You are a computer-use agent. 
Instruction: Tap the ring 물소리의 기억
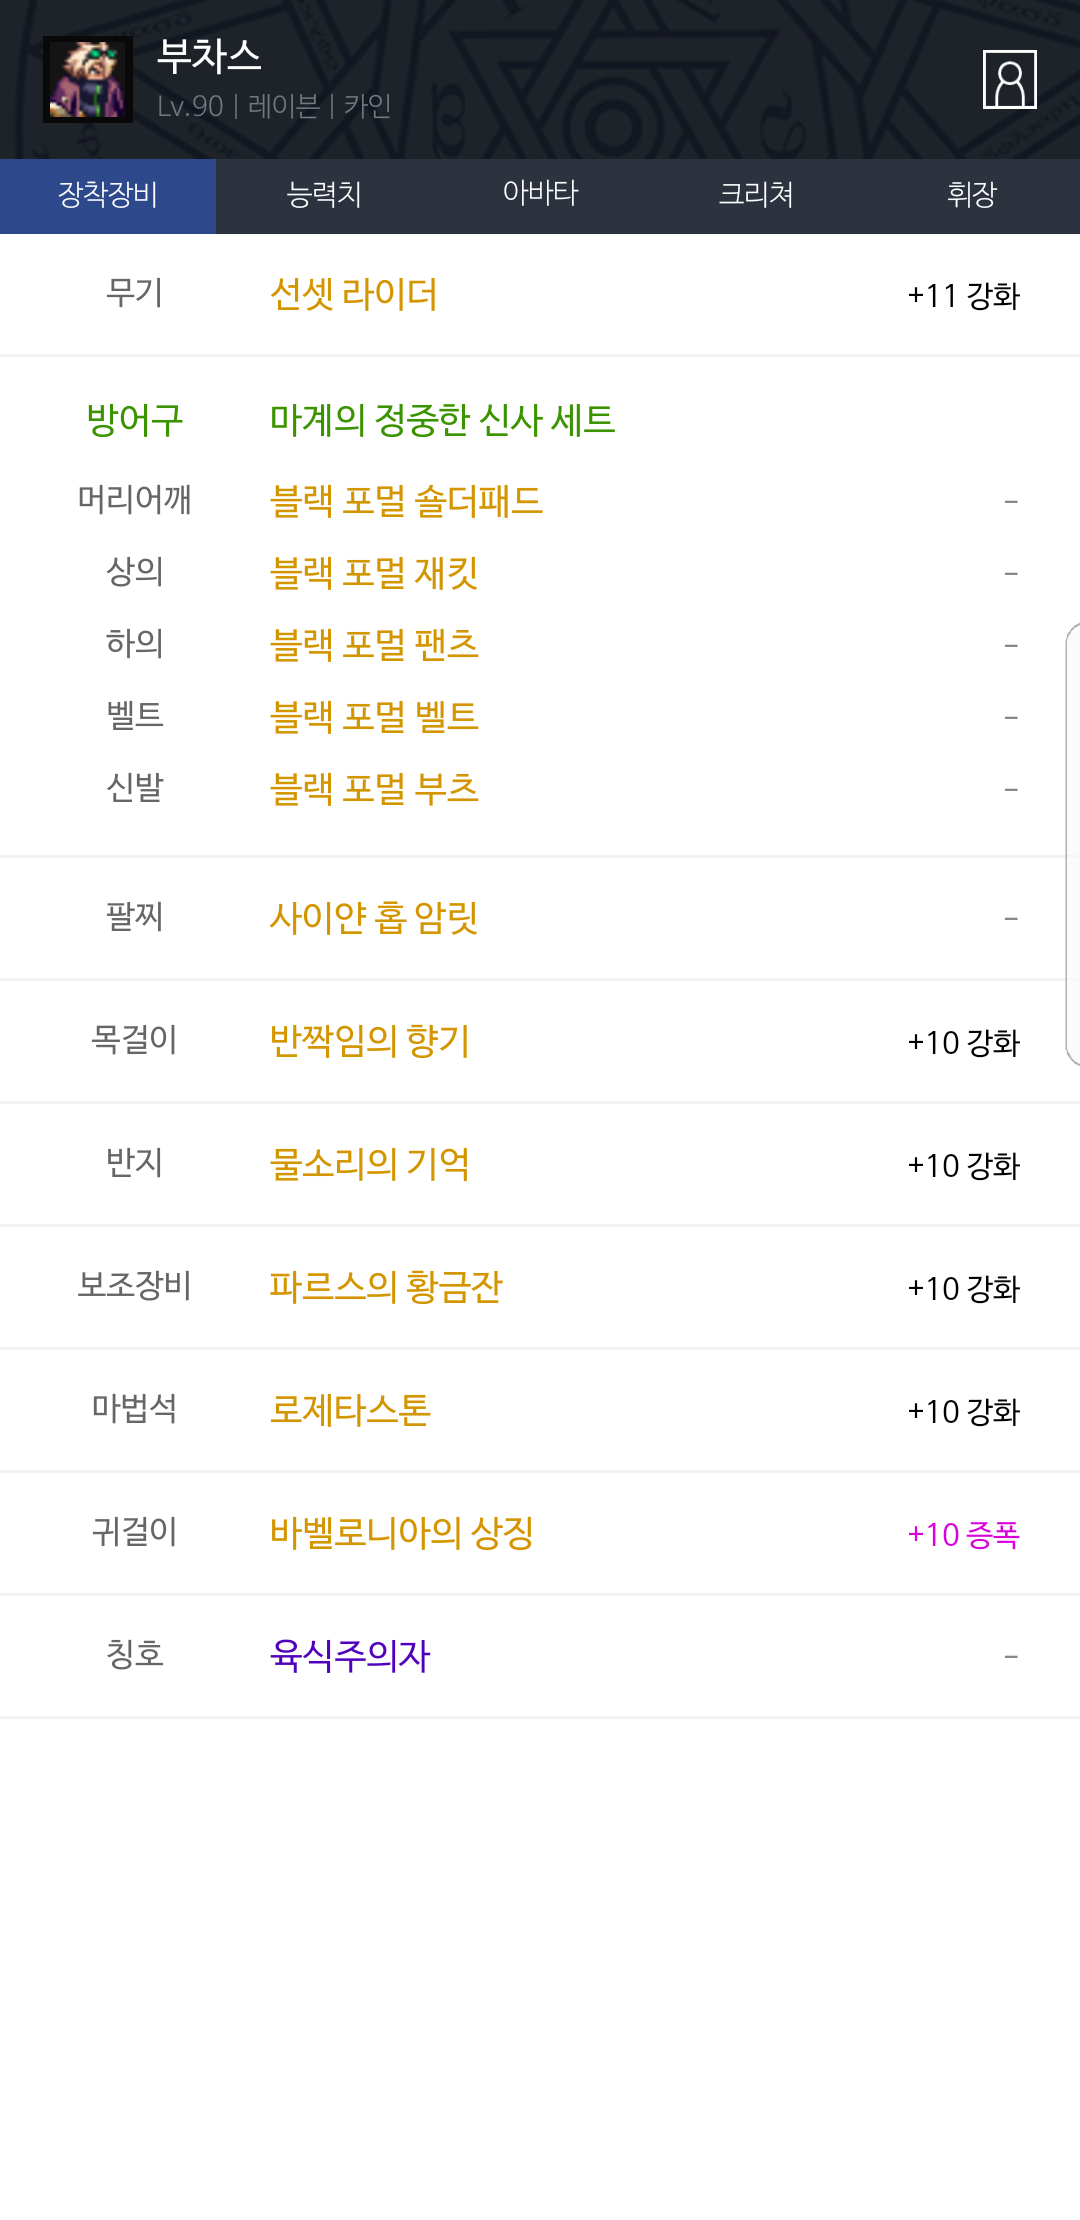[370, 1164]
